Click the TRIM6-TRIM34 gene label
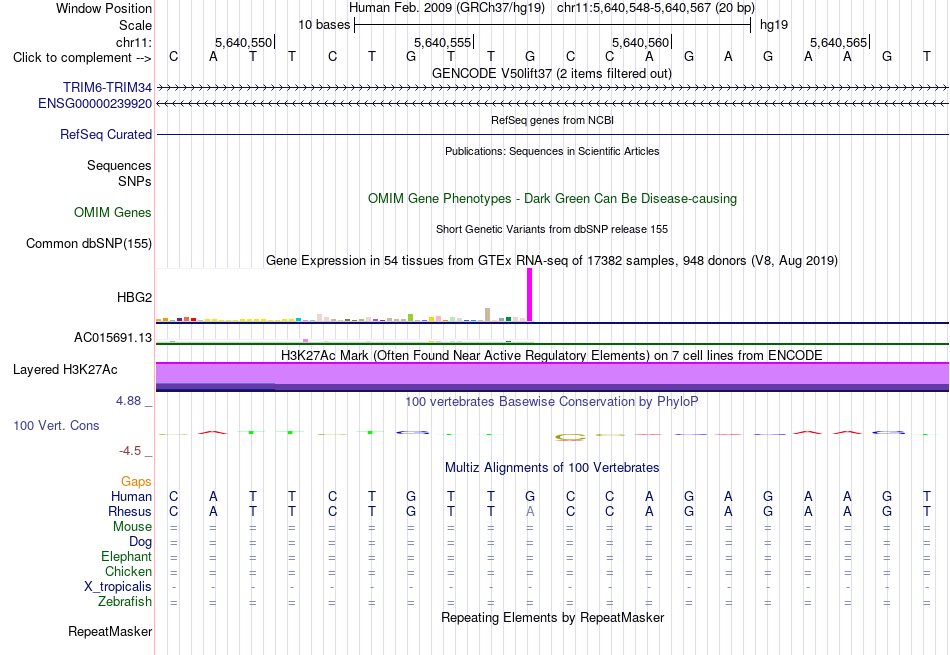Screen dimensions: 950x655 pyautogui.click(x=107, y=87)
